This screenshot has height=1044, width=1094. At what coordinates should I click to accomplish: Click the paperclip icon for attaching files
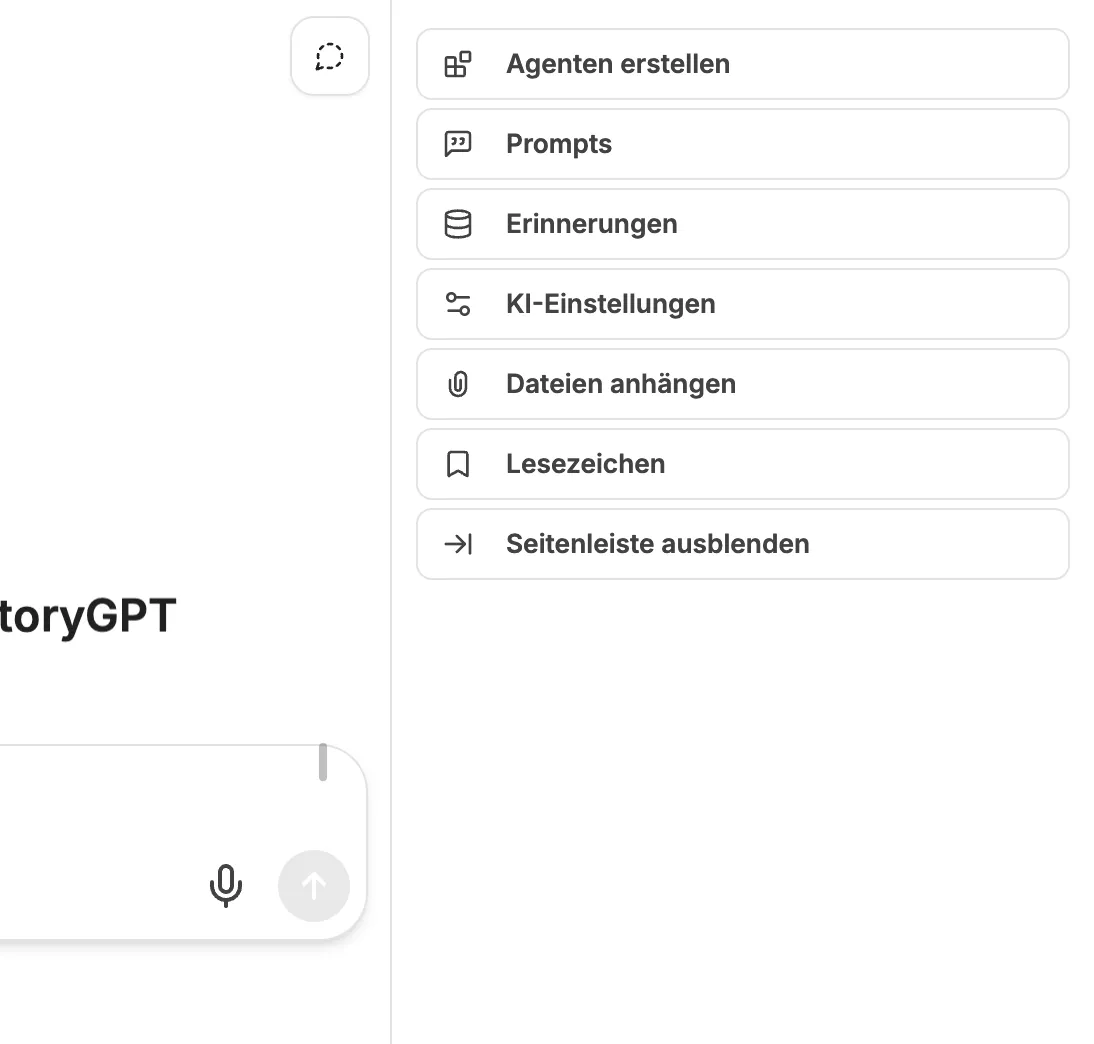[x=458, y=384]
